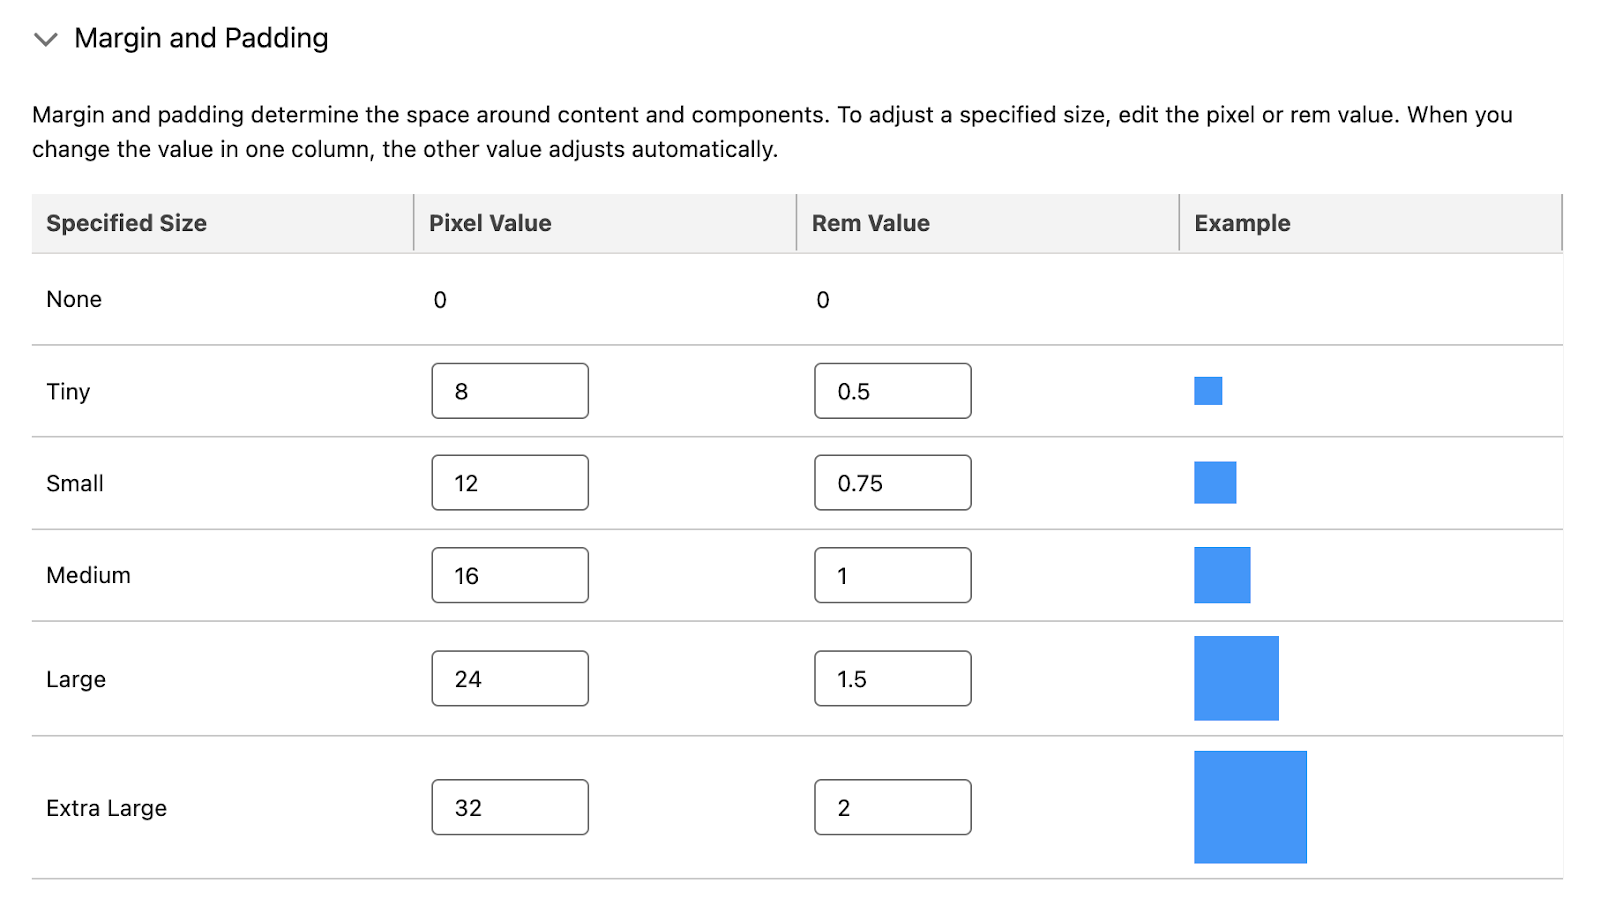Edit the Tiny pixel value field
The image size is (1600, 921).
(510, 391)
